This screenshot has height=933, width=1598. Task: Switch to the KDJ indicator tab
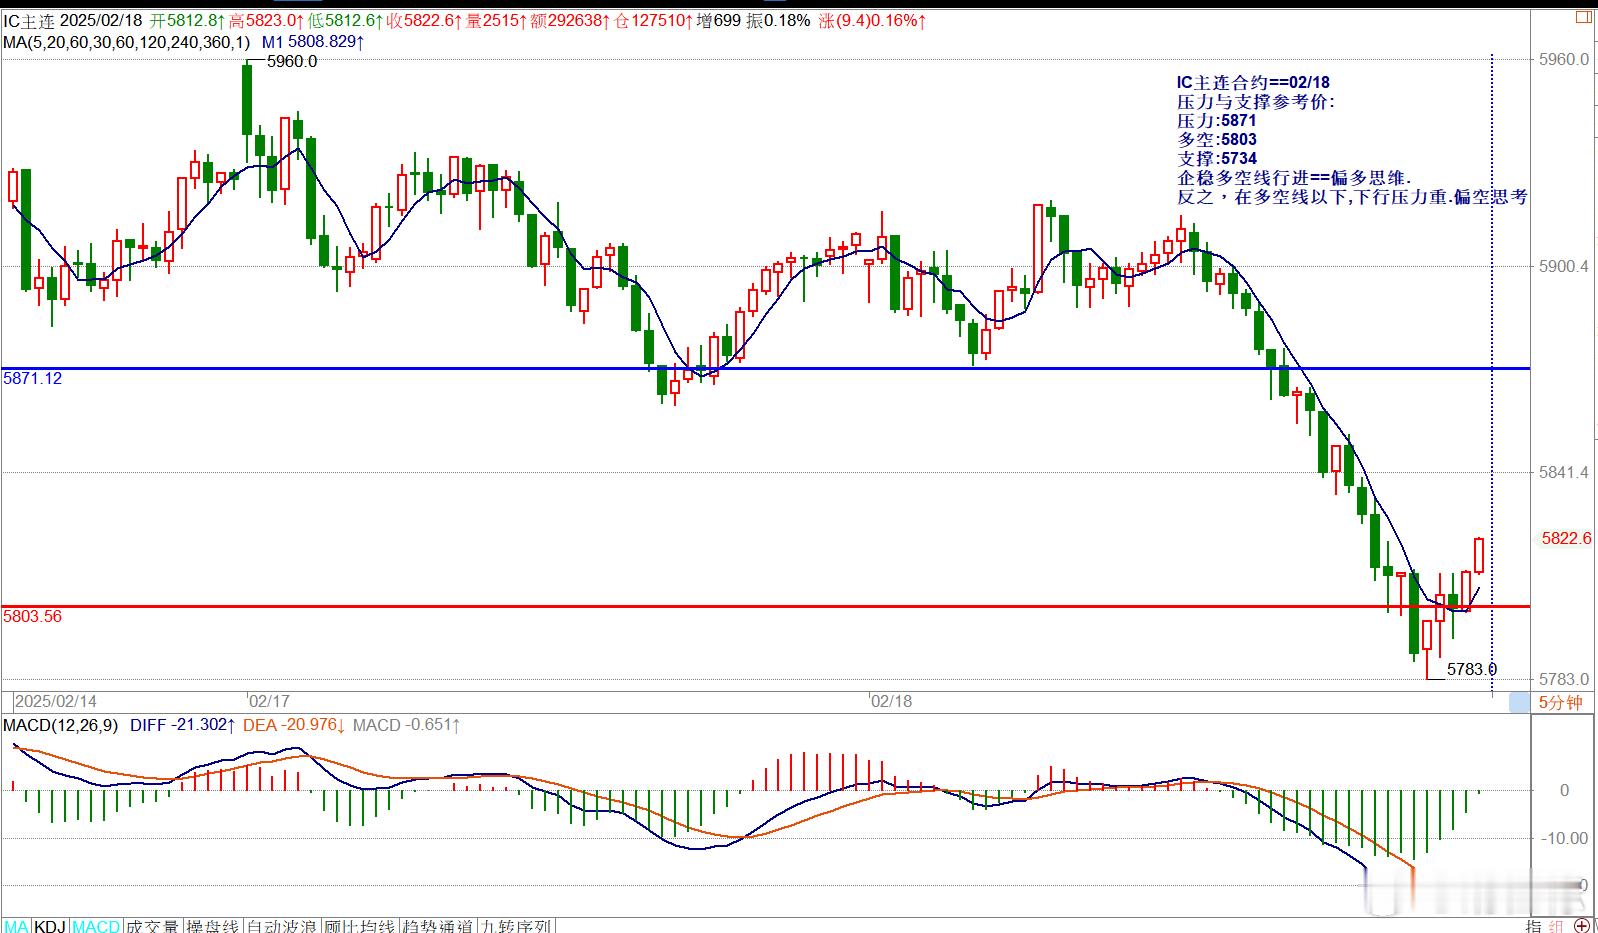tap(51, 926)
